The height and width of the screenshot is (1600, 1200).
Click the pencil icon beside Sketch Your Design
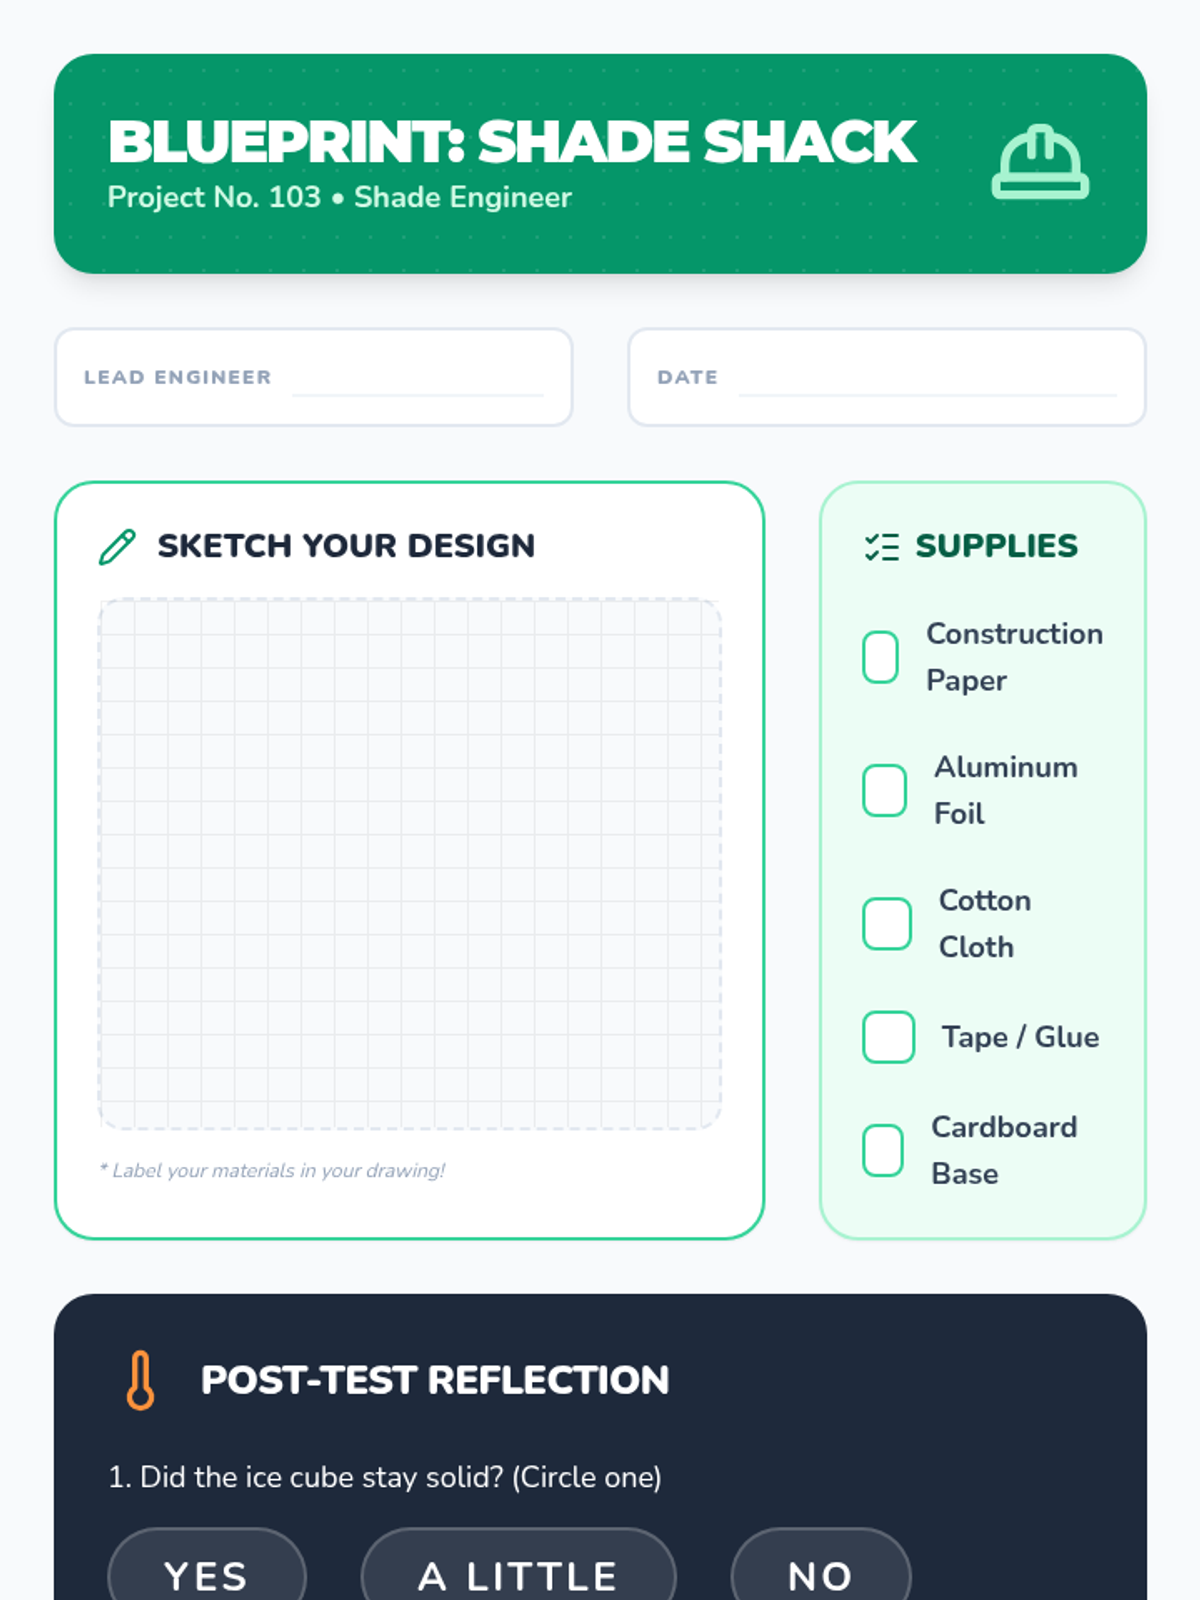(x=117, y=547)
